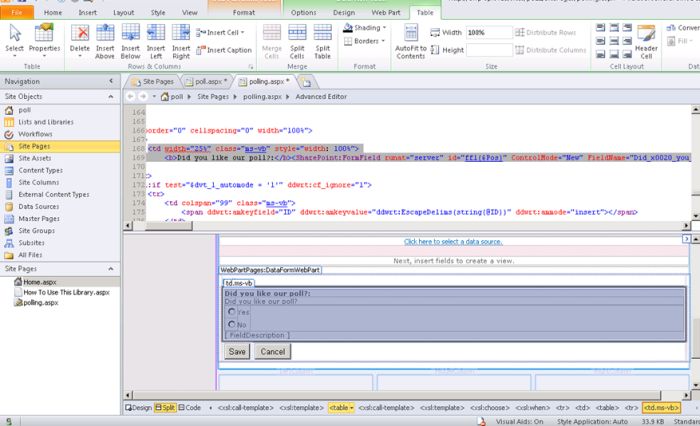
Task: Switch to Split view mode
Action: 167,408
